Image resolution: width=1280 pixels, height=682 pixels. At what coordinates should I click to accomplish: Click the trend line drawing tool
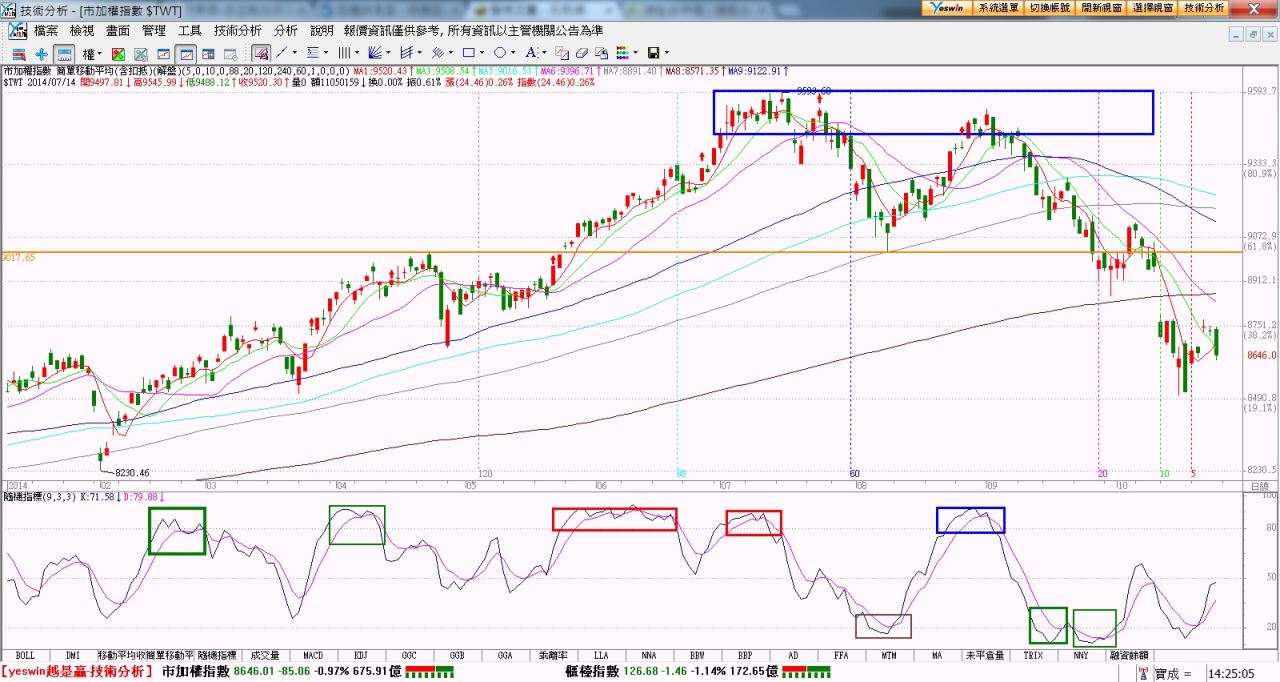click(x=282, y=53)
